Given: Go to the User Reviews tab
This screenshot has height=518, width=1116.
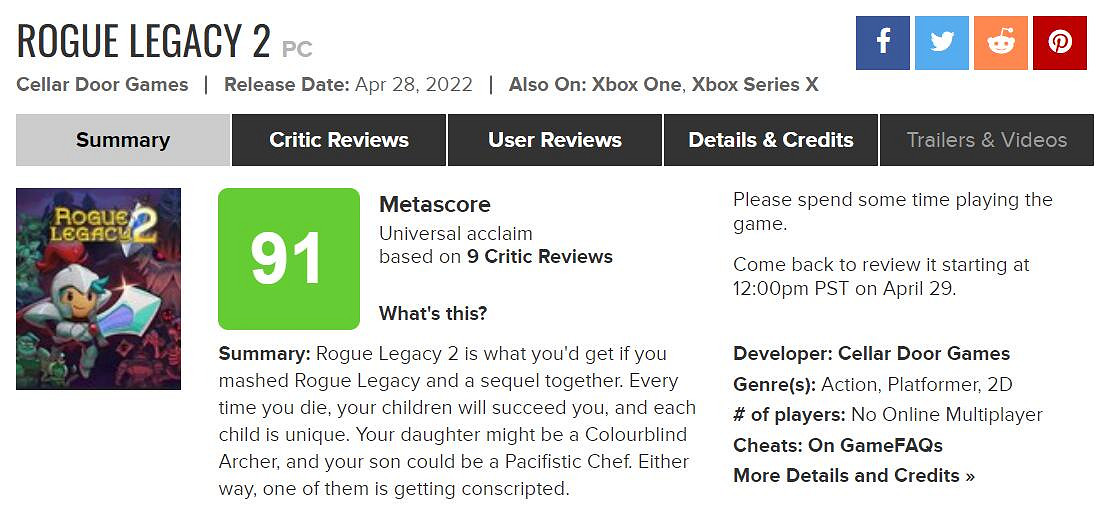Looking at the screenshot, I should (x=555, y=140).
